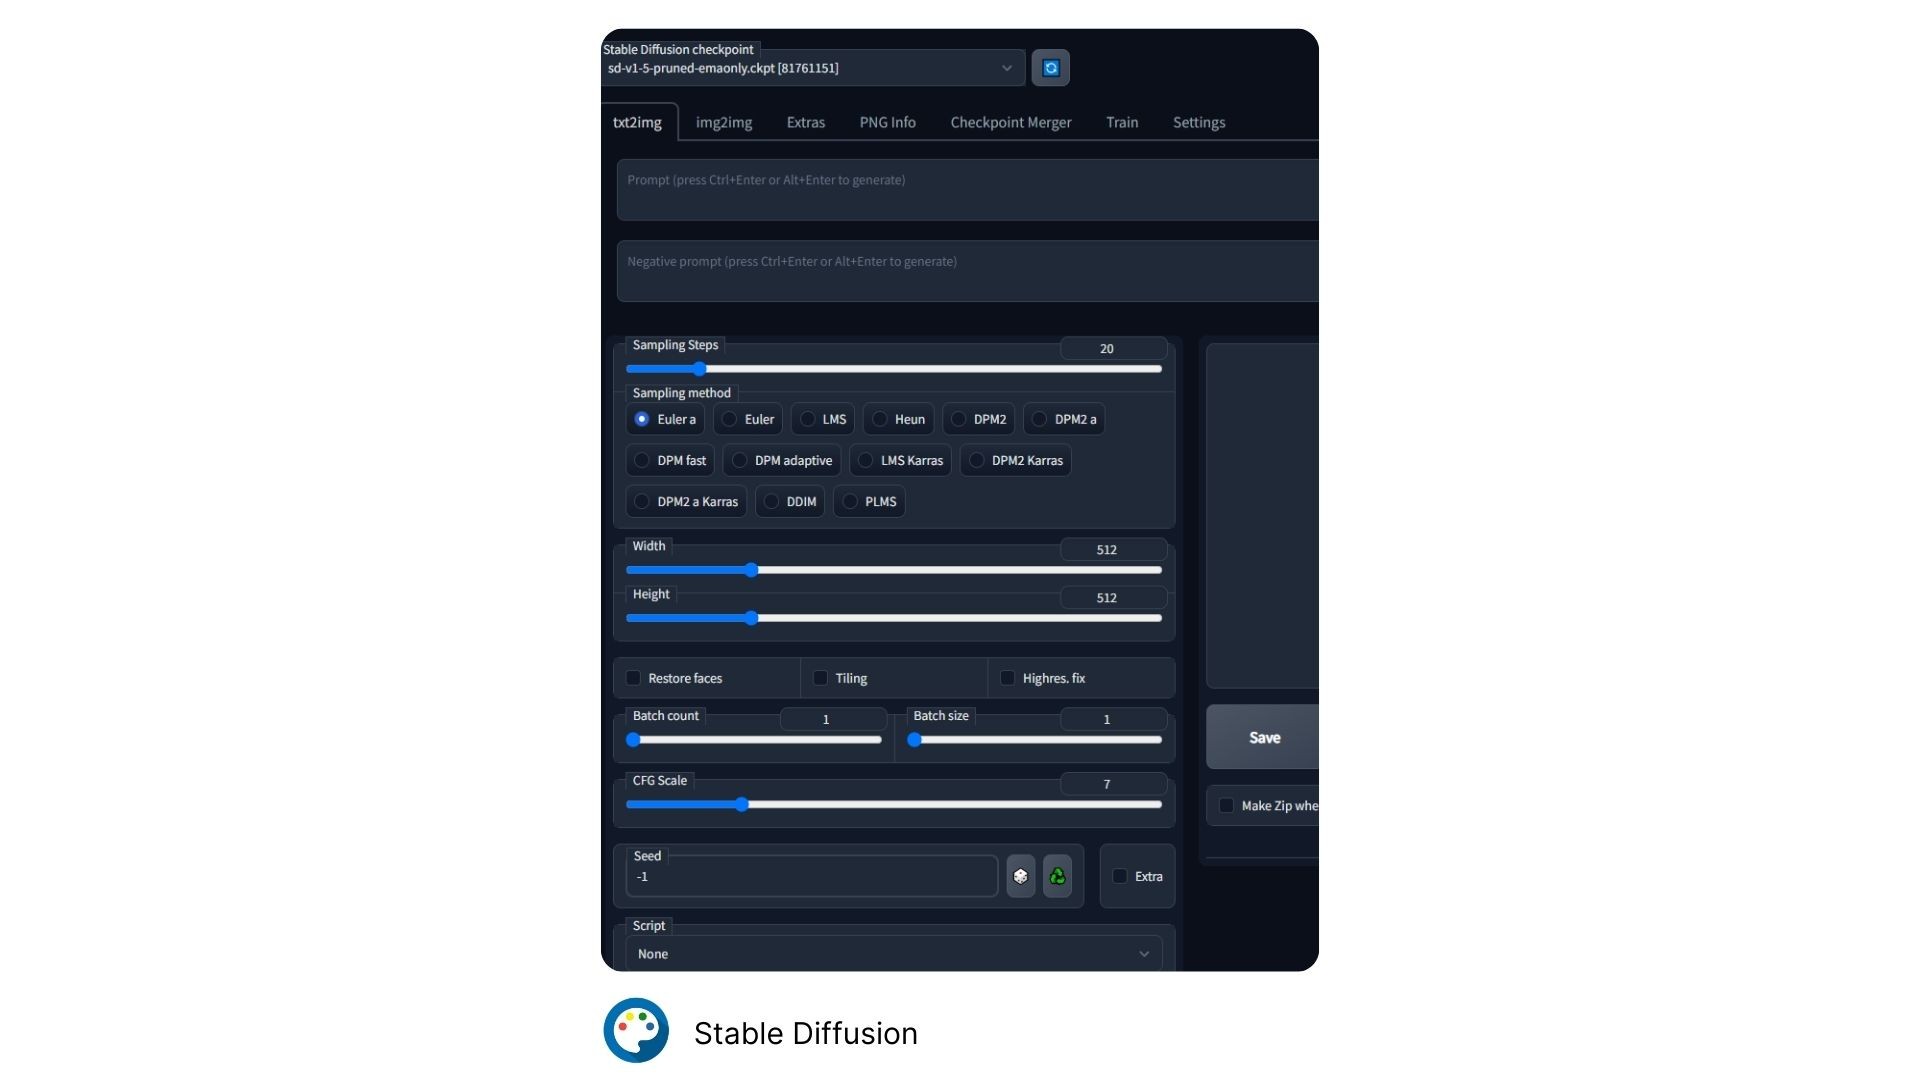Click the green recycle reuse-seed icon
Image resolution: width=1920 pixels, height=1080 pixels.
pyautogui.click(x=1057, y=877)
